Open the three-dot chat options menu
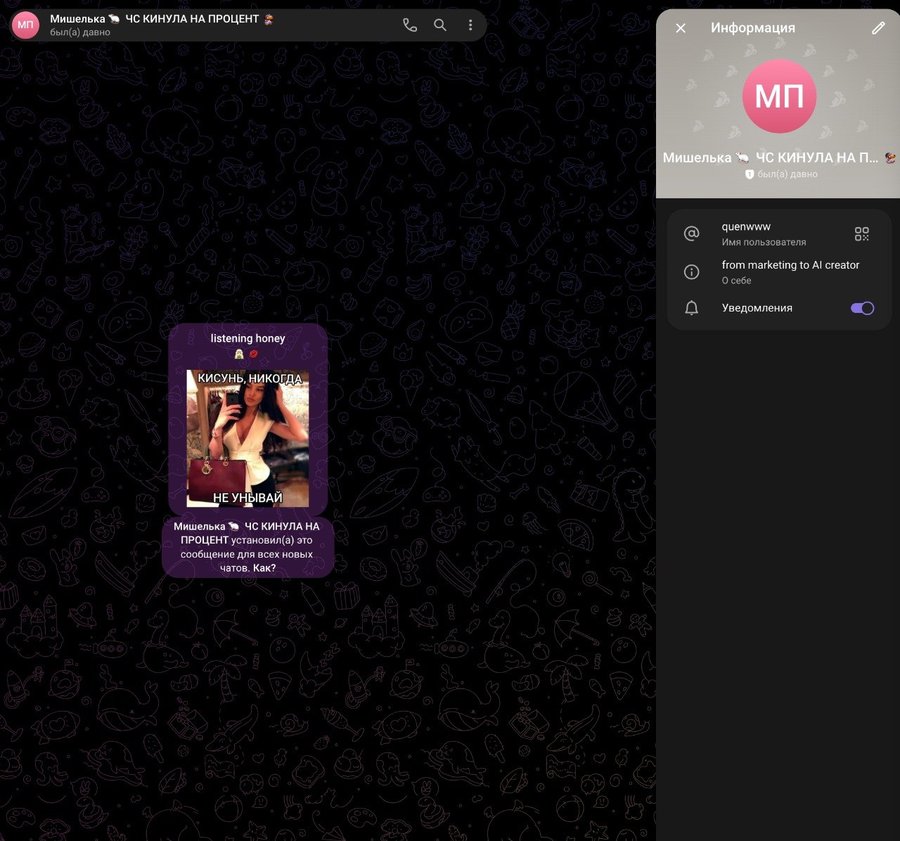Image resolution: width=900 pixels, height=841 pixels. [x=471, y=25]
